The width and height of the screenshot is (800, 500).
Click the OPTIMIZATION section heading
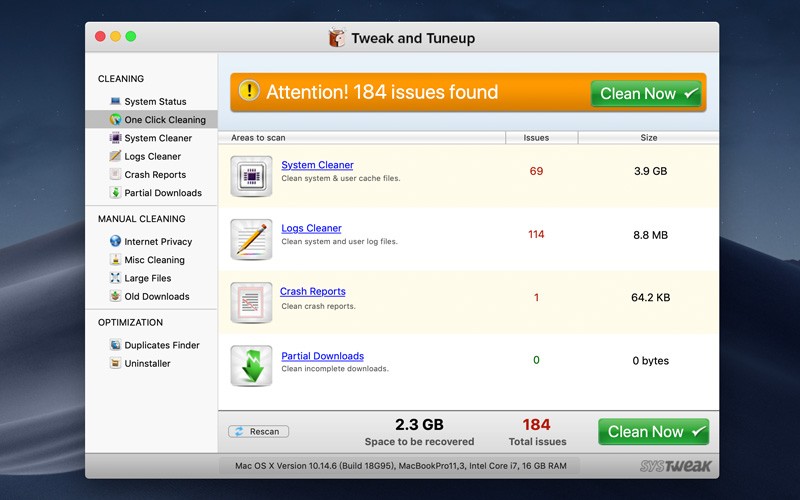130,322
